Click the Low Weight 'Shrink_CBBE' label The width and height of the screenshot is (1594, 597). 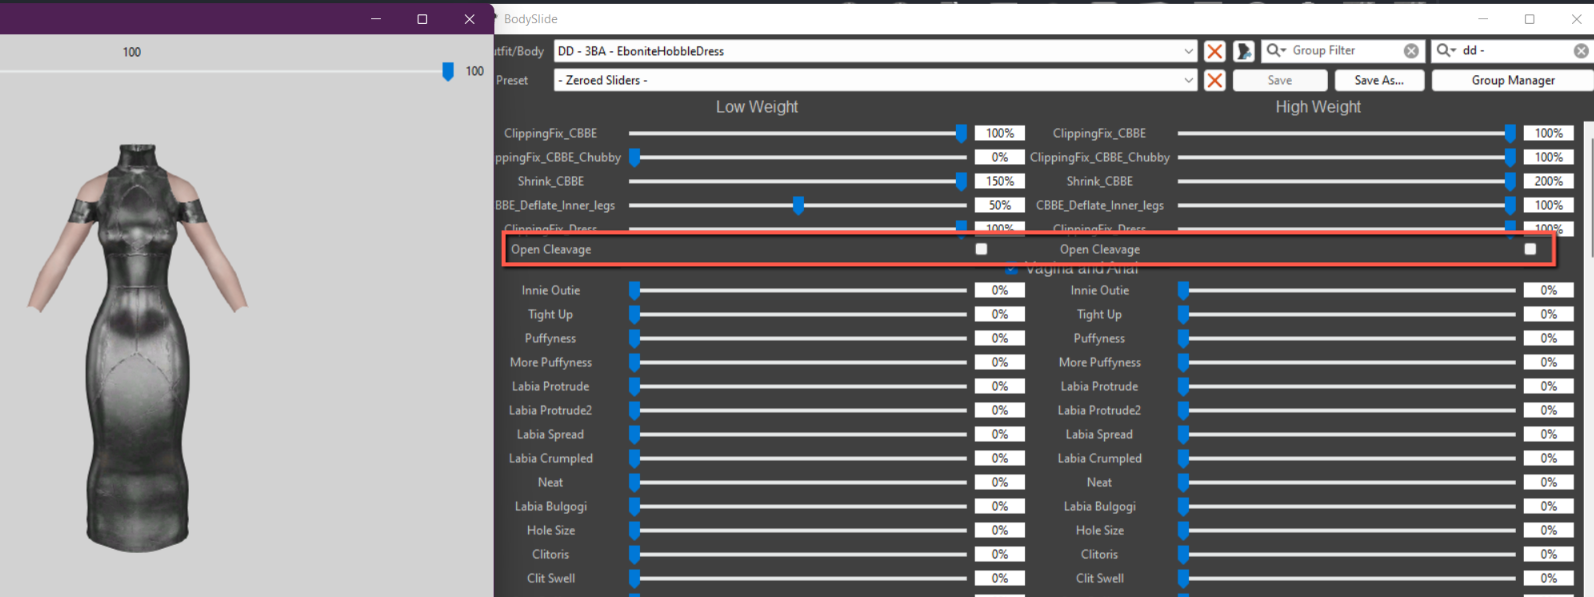pos(551,181)
